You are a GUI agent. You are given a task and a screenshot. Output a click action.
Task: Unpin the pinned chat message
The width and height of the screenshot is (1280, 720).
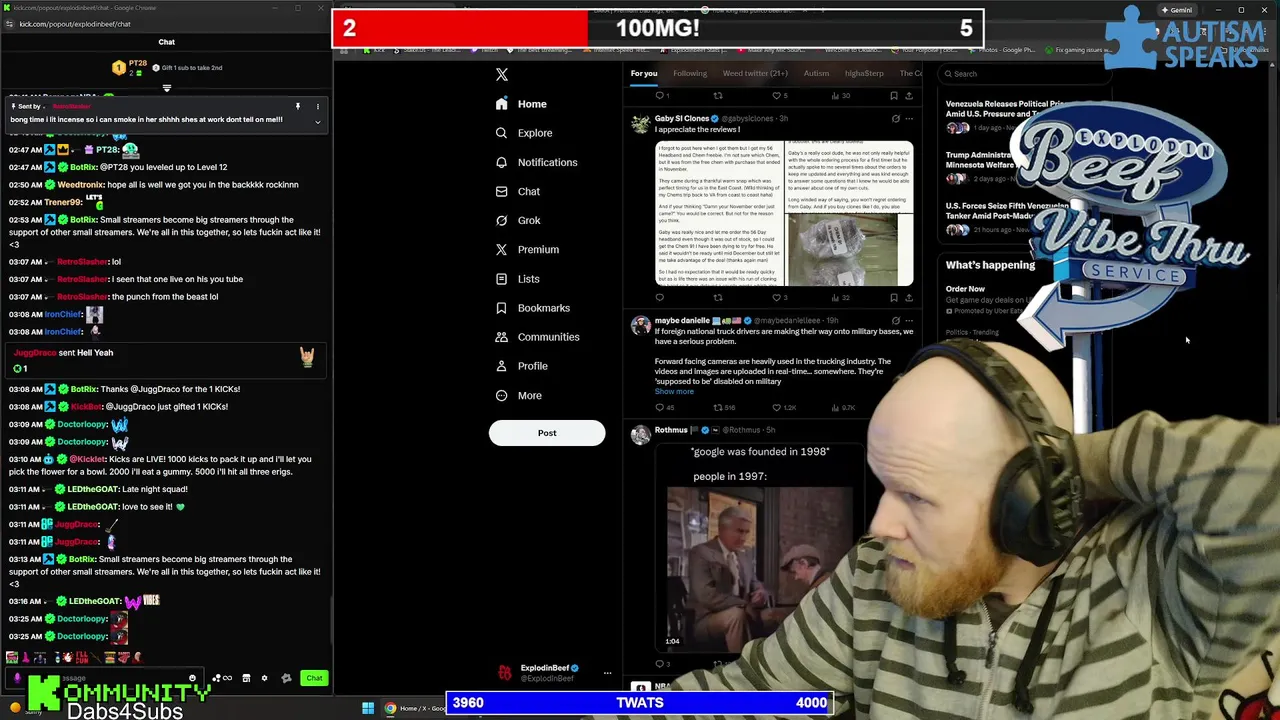tap(297, 106)
